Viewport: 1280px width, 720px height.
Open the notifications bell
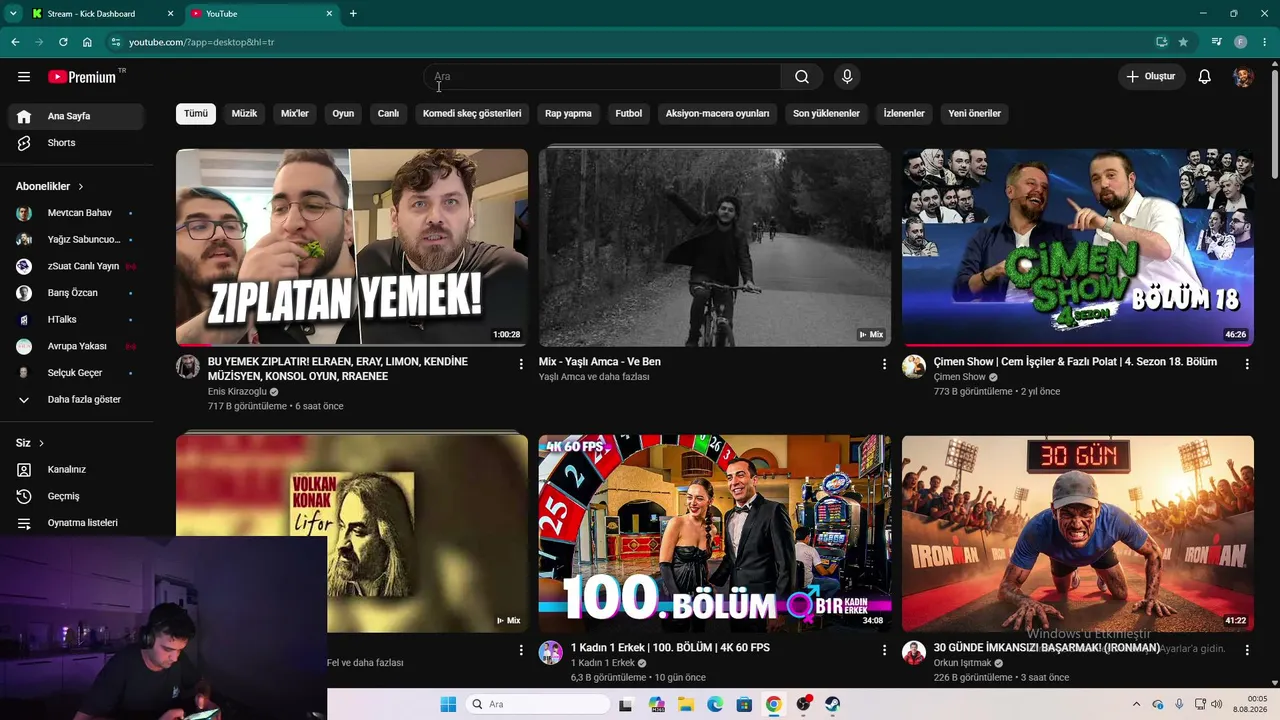point(1205,77)
